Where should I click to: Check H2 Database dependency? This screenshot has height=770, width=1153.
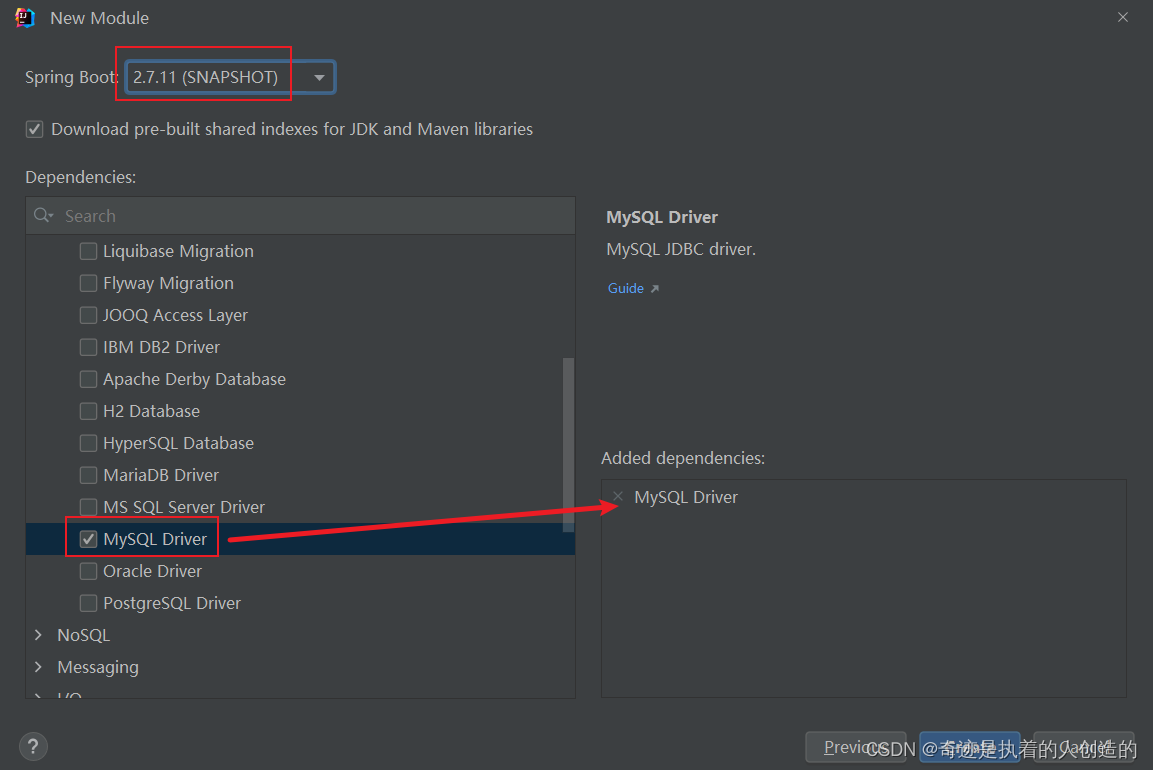[88, 411]
